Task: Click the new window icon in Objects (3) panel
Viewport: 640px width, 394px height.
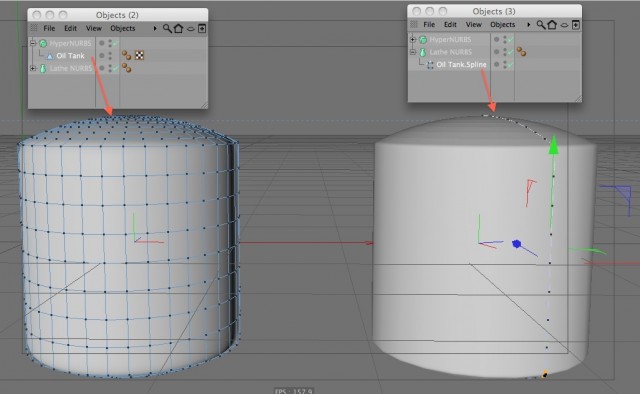Action: click(576, 25)
